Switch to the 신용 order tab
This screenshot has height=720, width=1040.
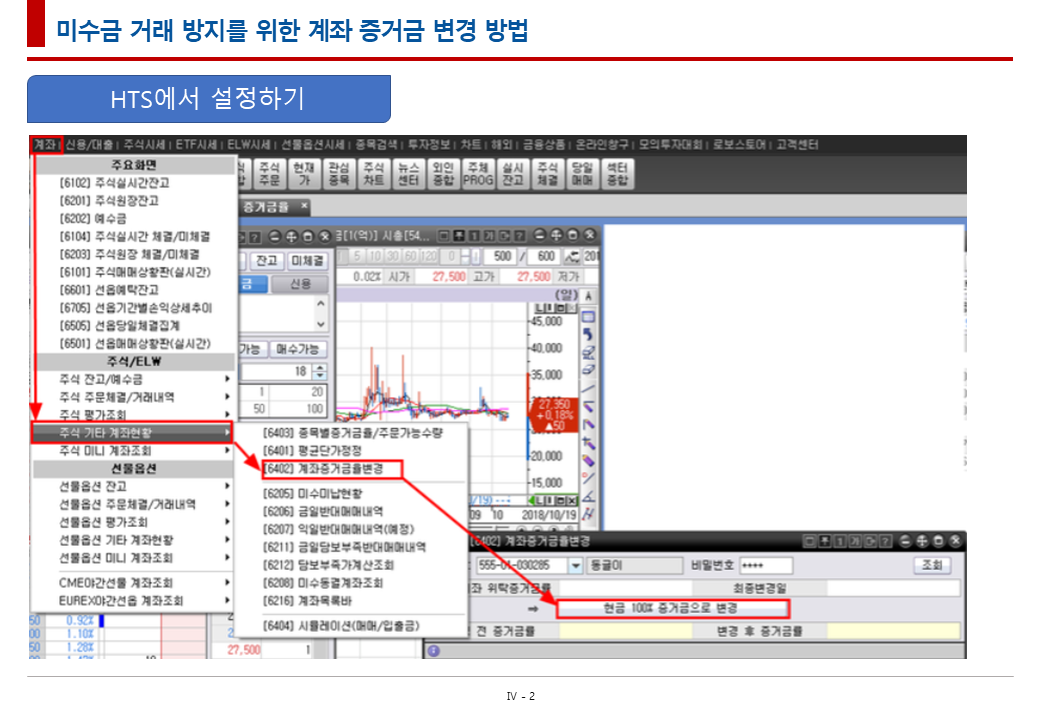[300, 284]
